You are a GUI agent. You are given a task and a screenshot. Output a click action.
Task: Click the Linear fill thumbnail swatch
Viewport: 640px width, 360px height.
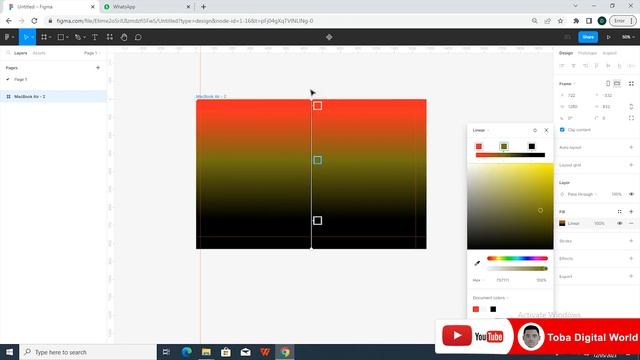[x=562, y=223]
